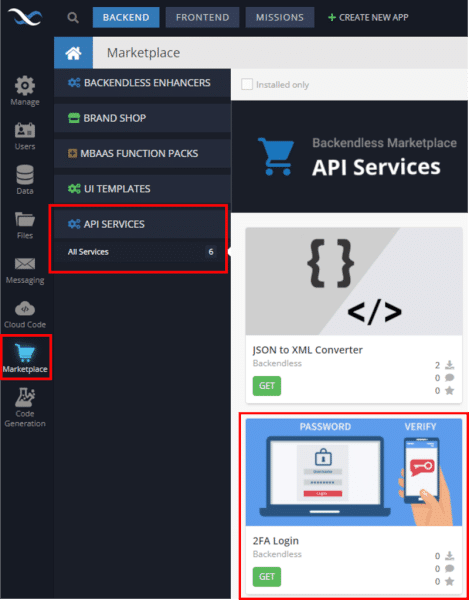This screenshot has width=469, height=600.
Task: Expand MBAAS Function Packs category
Action: click(142, 153)
